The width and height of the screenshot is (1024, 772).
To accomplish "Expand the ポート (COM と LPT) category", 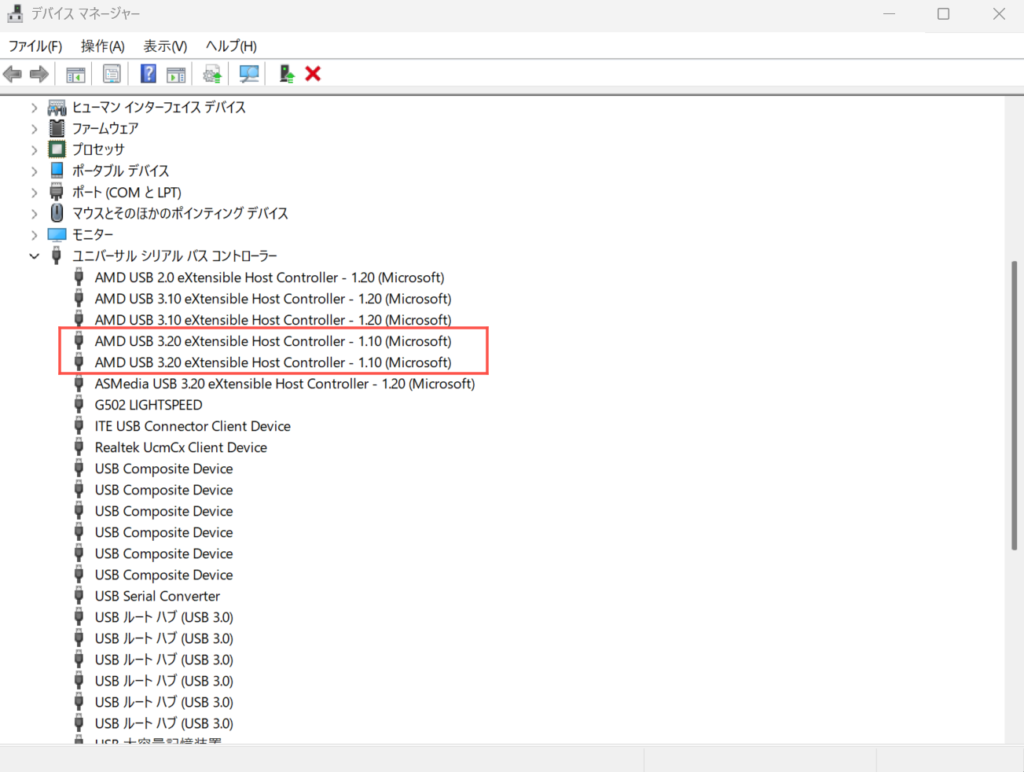I will pos(34,193).
